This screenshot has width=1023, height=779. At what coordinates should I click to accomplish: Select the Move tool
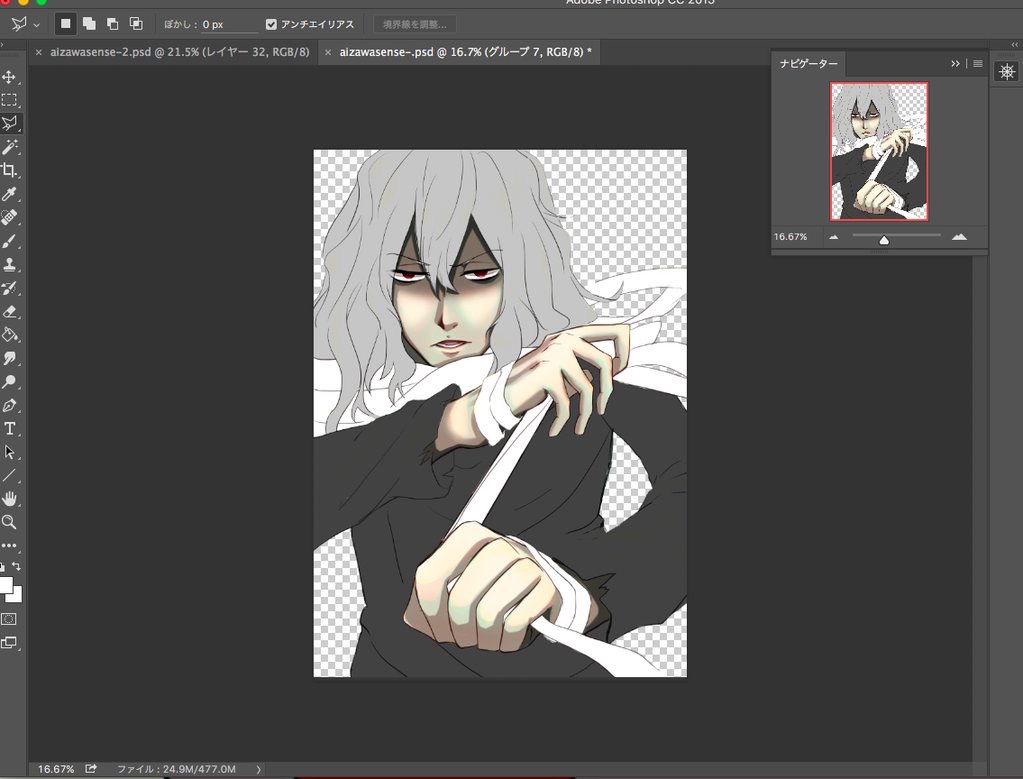[x=10, y=77]
